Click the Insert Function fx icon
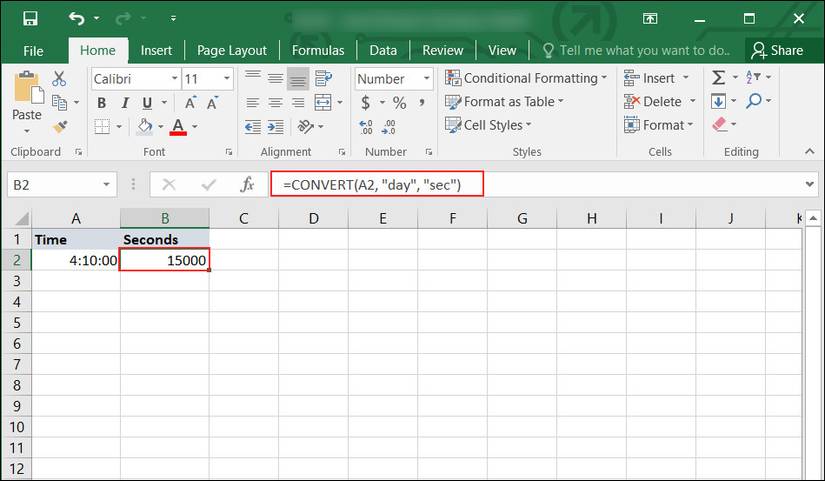825x481 pixels. (x=246, y=185)
